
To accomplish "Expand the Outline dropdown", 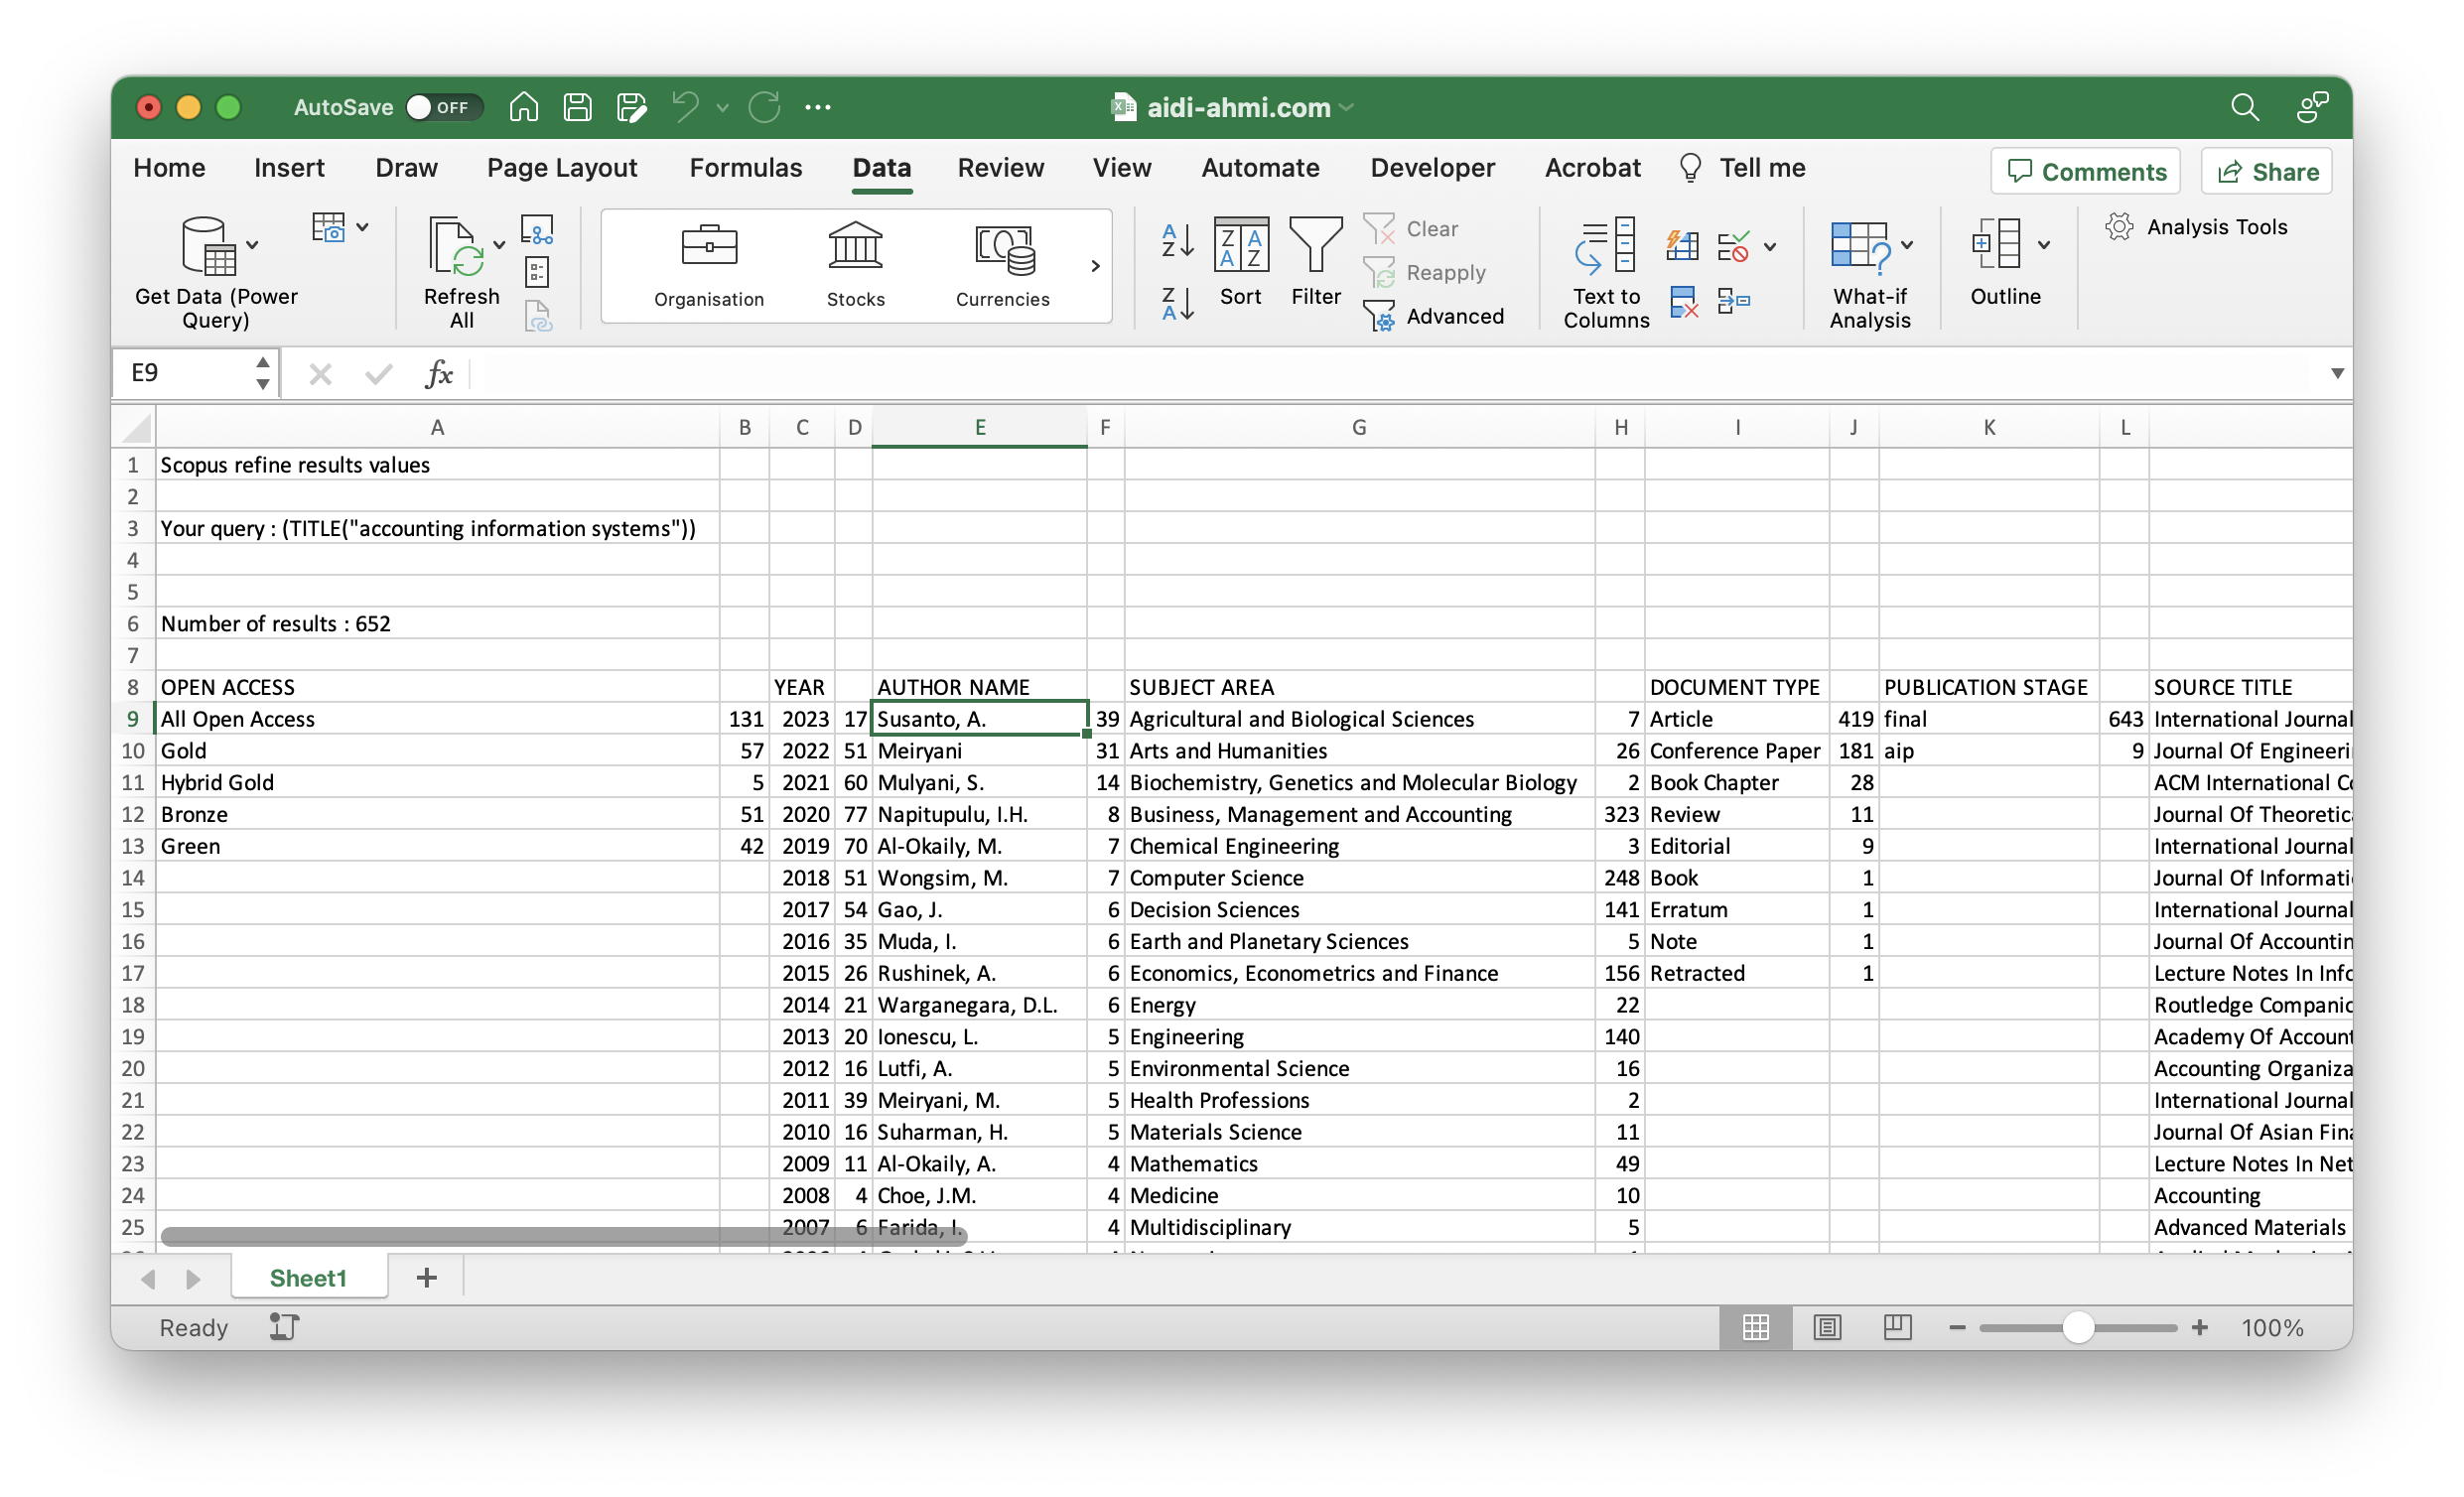I will point(2043,246).
